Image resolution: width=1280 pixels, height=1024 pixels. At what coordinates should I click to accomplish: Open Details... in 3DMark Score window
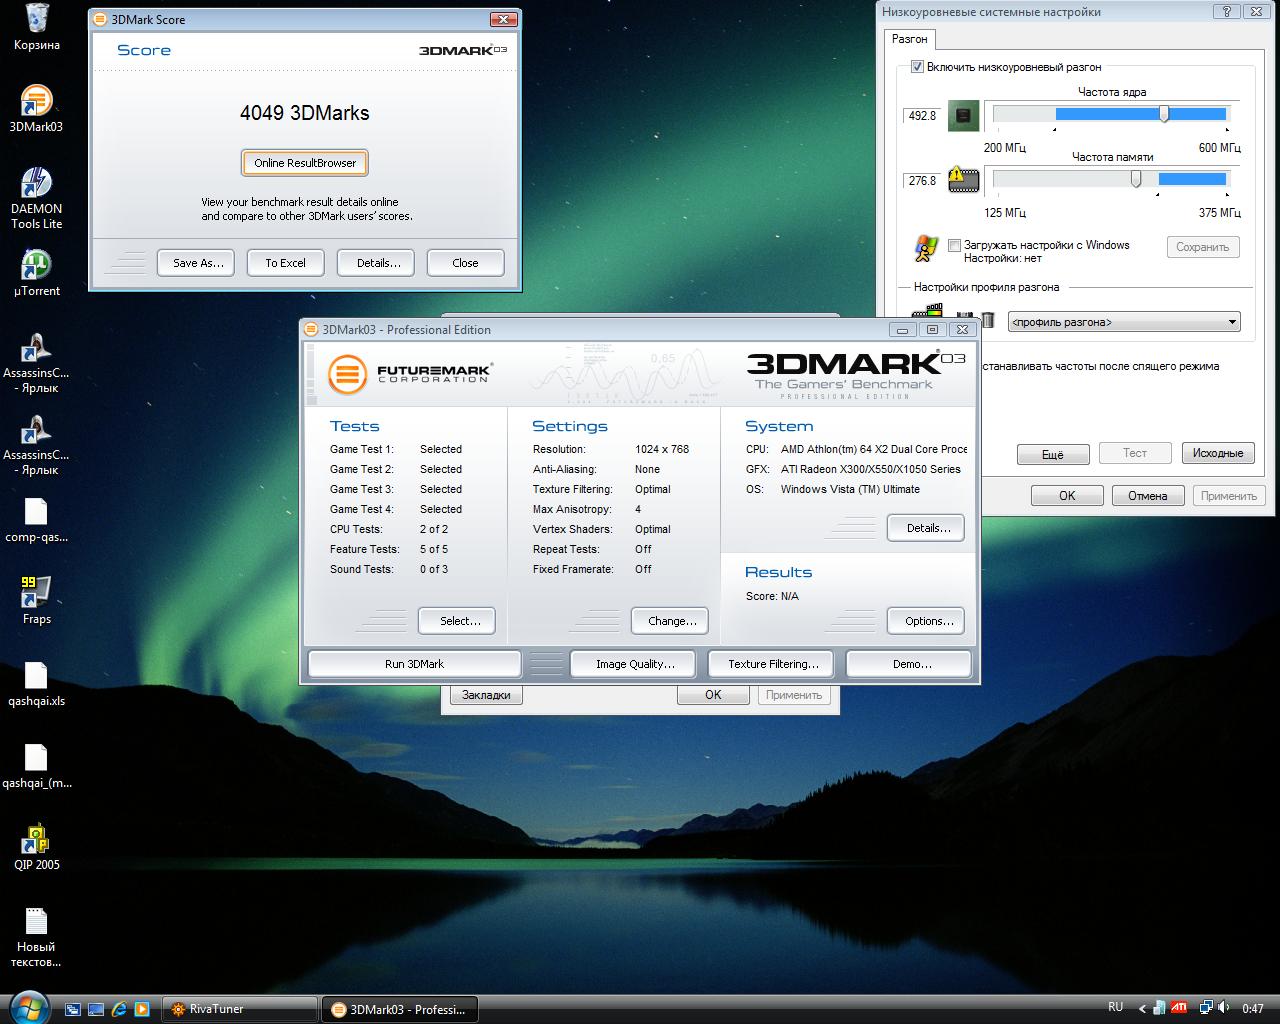378,263
